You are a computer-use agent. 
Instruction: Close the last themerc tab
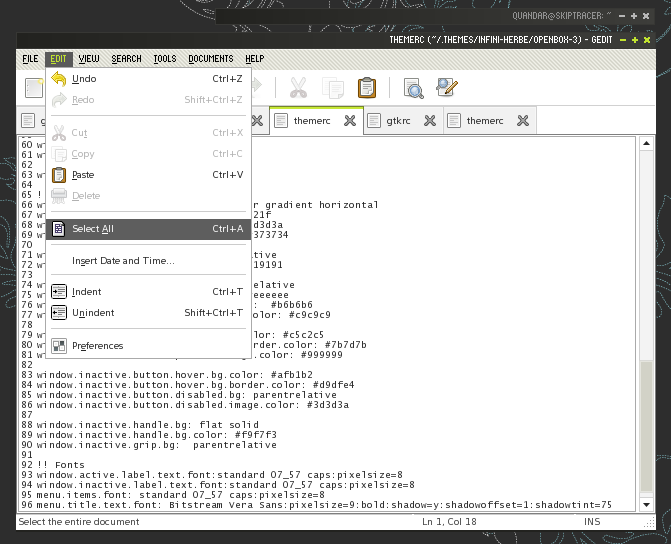pyautogui.click(x=523, y=121)
